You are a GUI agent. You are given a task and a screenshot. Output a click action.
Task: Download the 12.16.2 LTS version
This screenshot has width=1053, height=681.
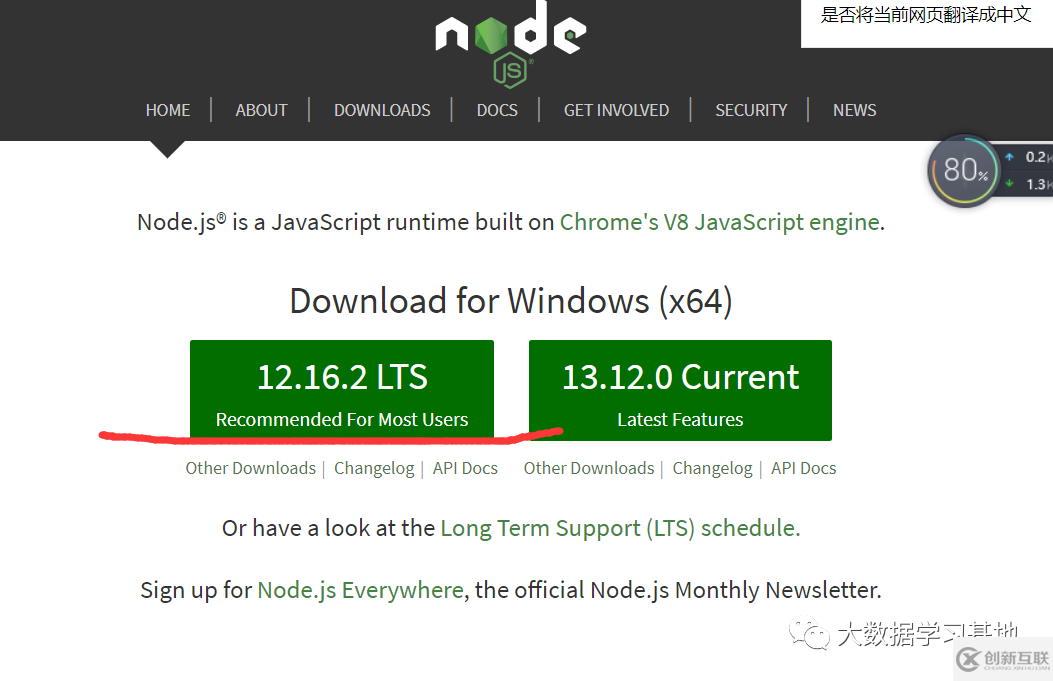[x=342, y=390]
